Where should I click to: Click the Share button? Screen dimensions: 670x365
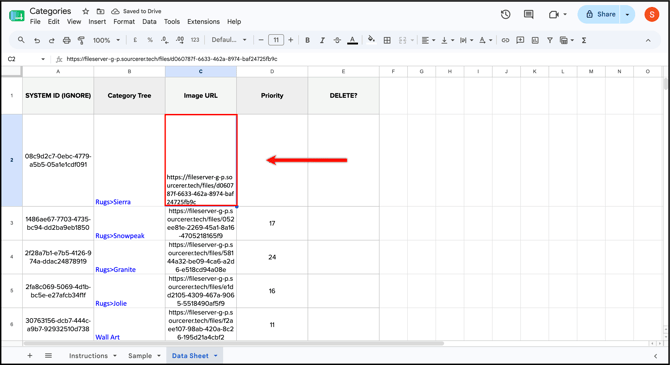pyautogui.click(x=600, y=15)
